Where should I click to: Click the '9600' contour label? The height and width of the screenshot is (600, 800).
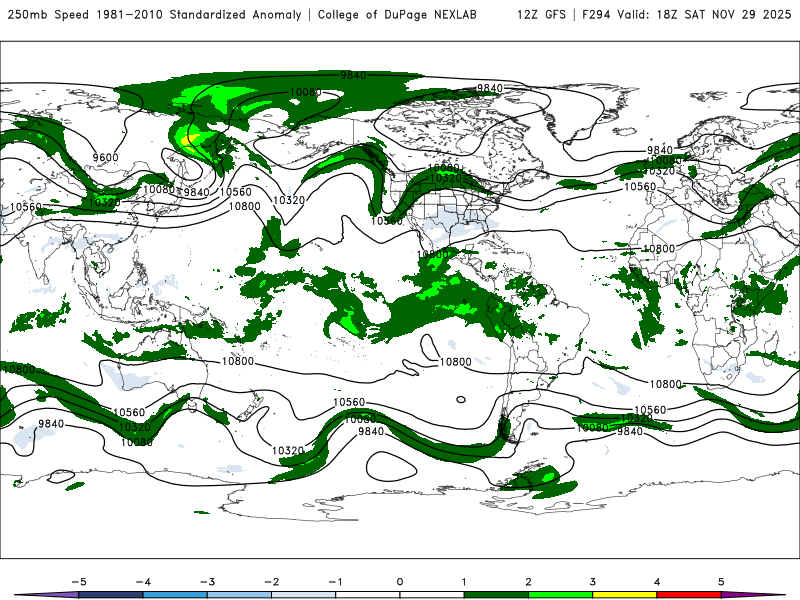coord(106,157)
